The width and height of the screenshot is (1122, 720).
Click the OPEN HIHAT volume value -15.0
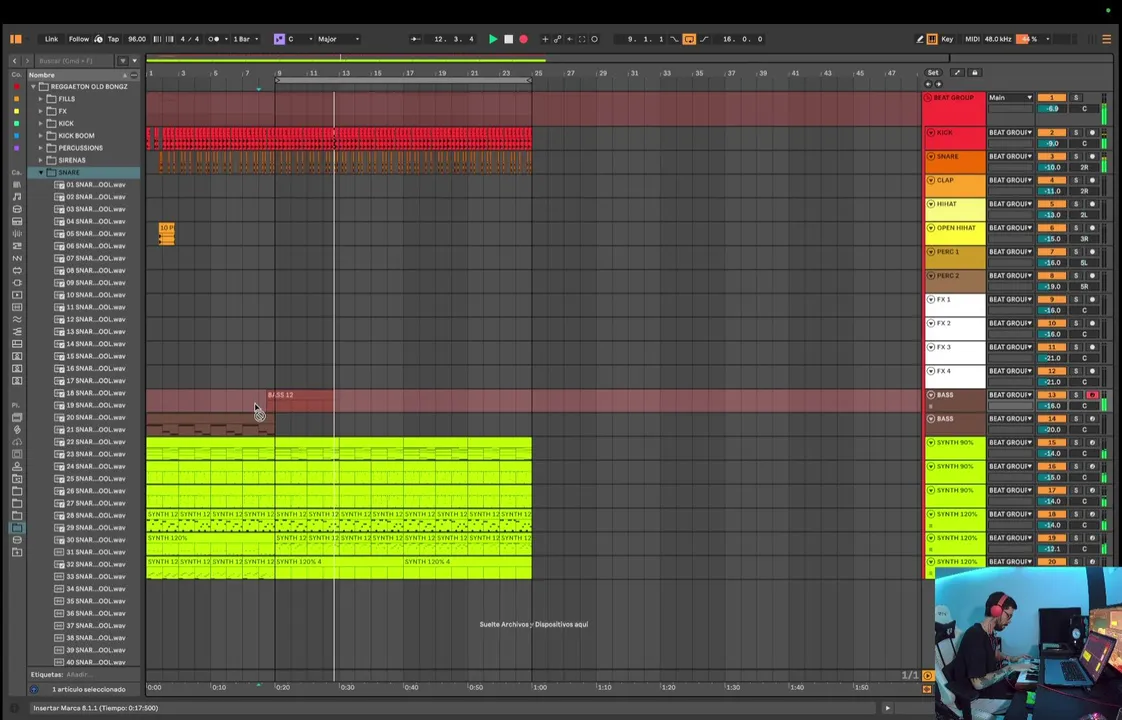(x=1052, y=239)
